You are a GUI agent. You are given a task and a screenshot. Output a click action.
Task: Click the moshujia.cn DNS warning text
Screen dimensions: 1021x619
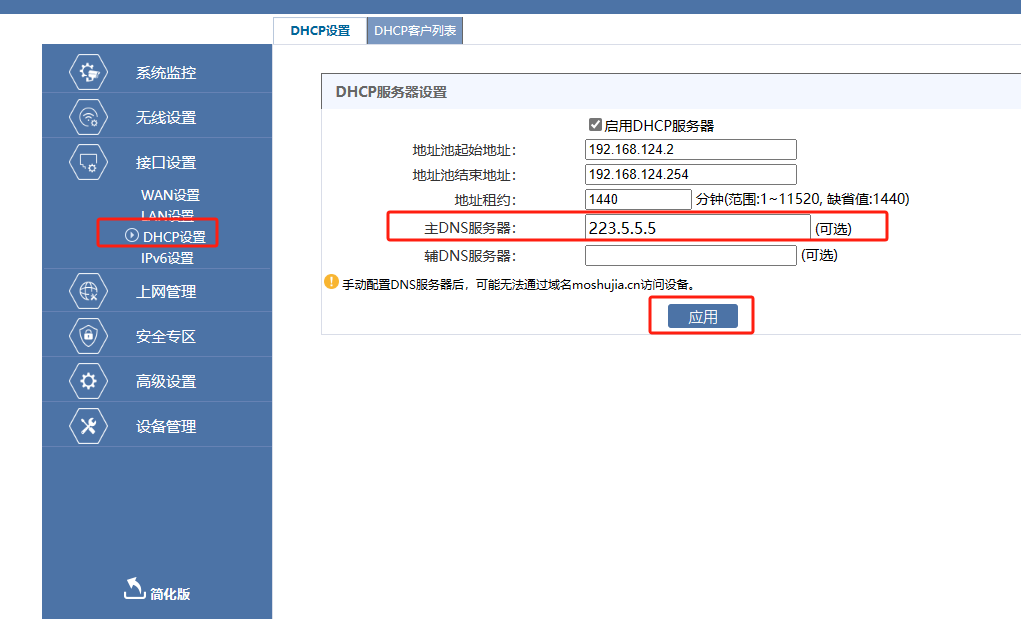pyautogui.click(x=519, y=284)
